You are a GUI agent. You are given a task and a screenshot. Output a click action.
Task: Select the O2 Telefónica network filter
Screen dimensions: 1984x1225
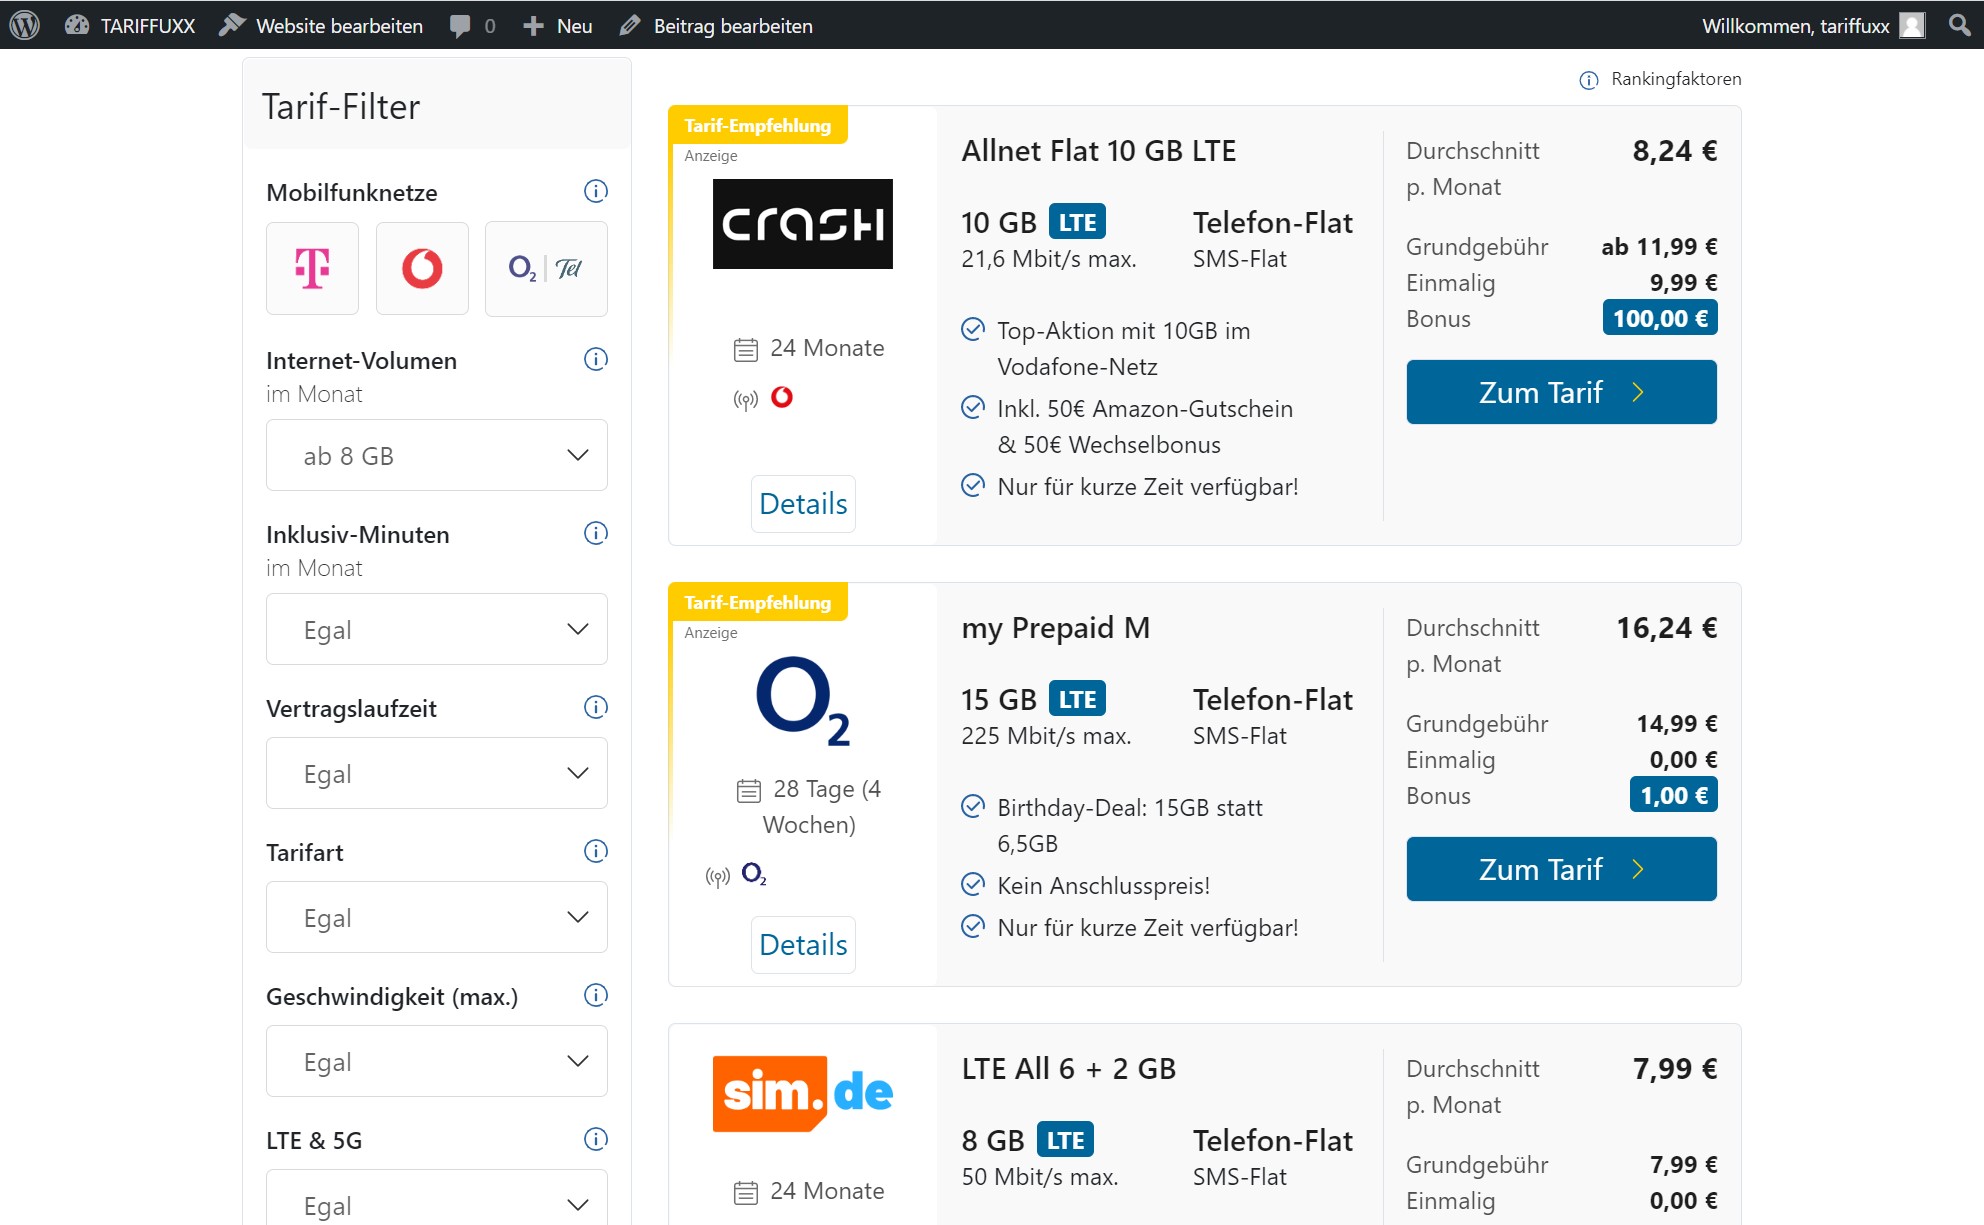[546, 268]
